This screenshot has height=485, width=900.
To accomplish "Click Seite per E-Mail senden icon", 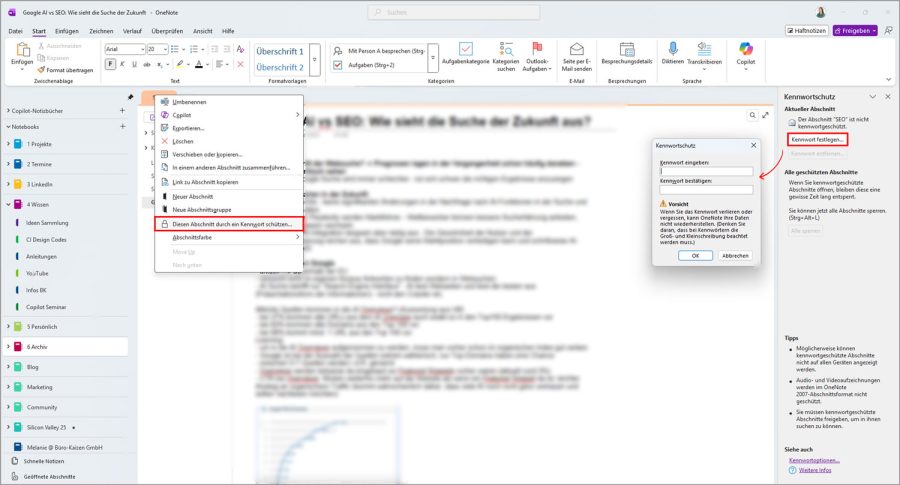I will pyautogui.click(x=577, y=49).
